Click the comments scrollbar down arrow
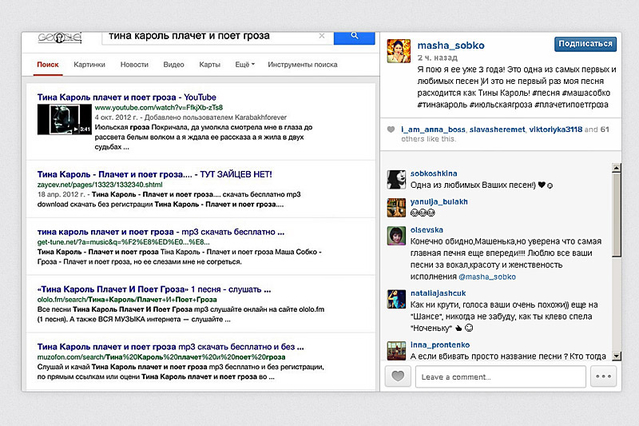The image size is (639, 426). coord(616,356)
